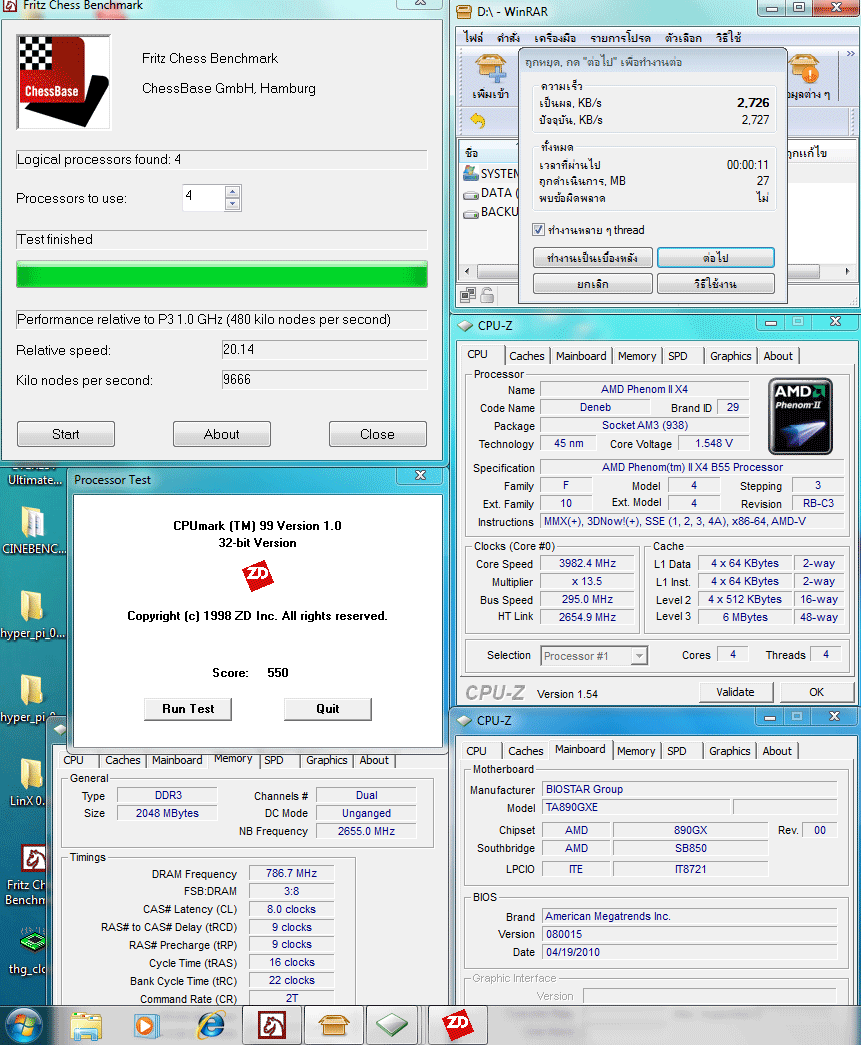Open the วิธีใช้ menu in WinRAR
861x1045 pixels.
[728, 37]
